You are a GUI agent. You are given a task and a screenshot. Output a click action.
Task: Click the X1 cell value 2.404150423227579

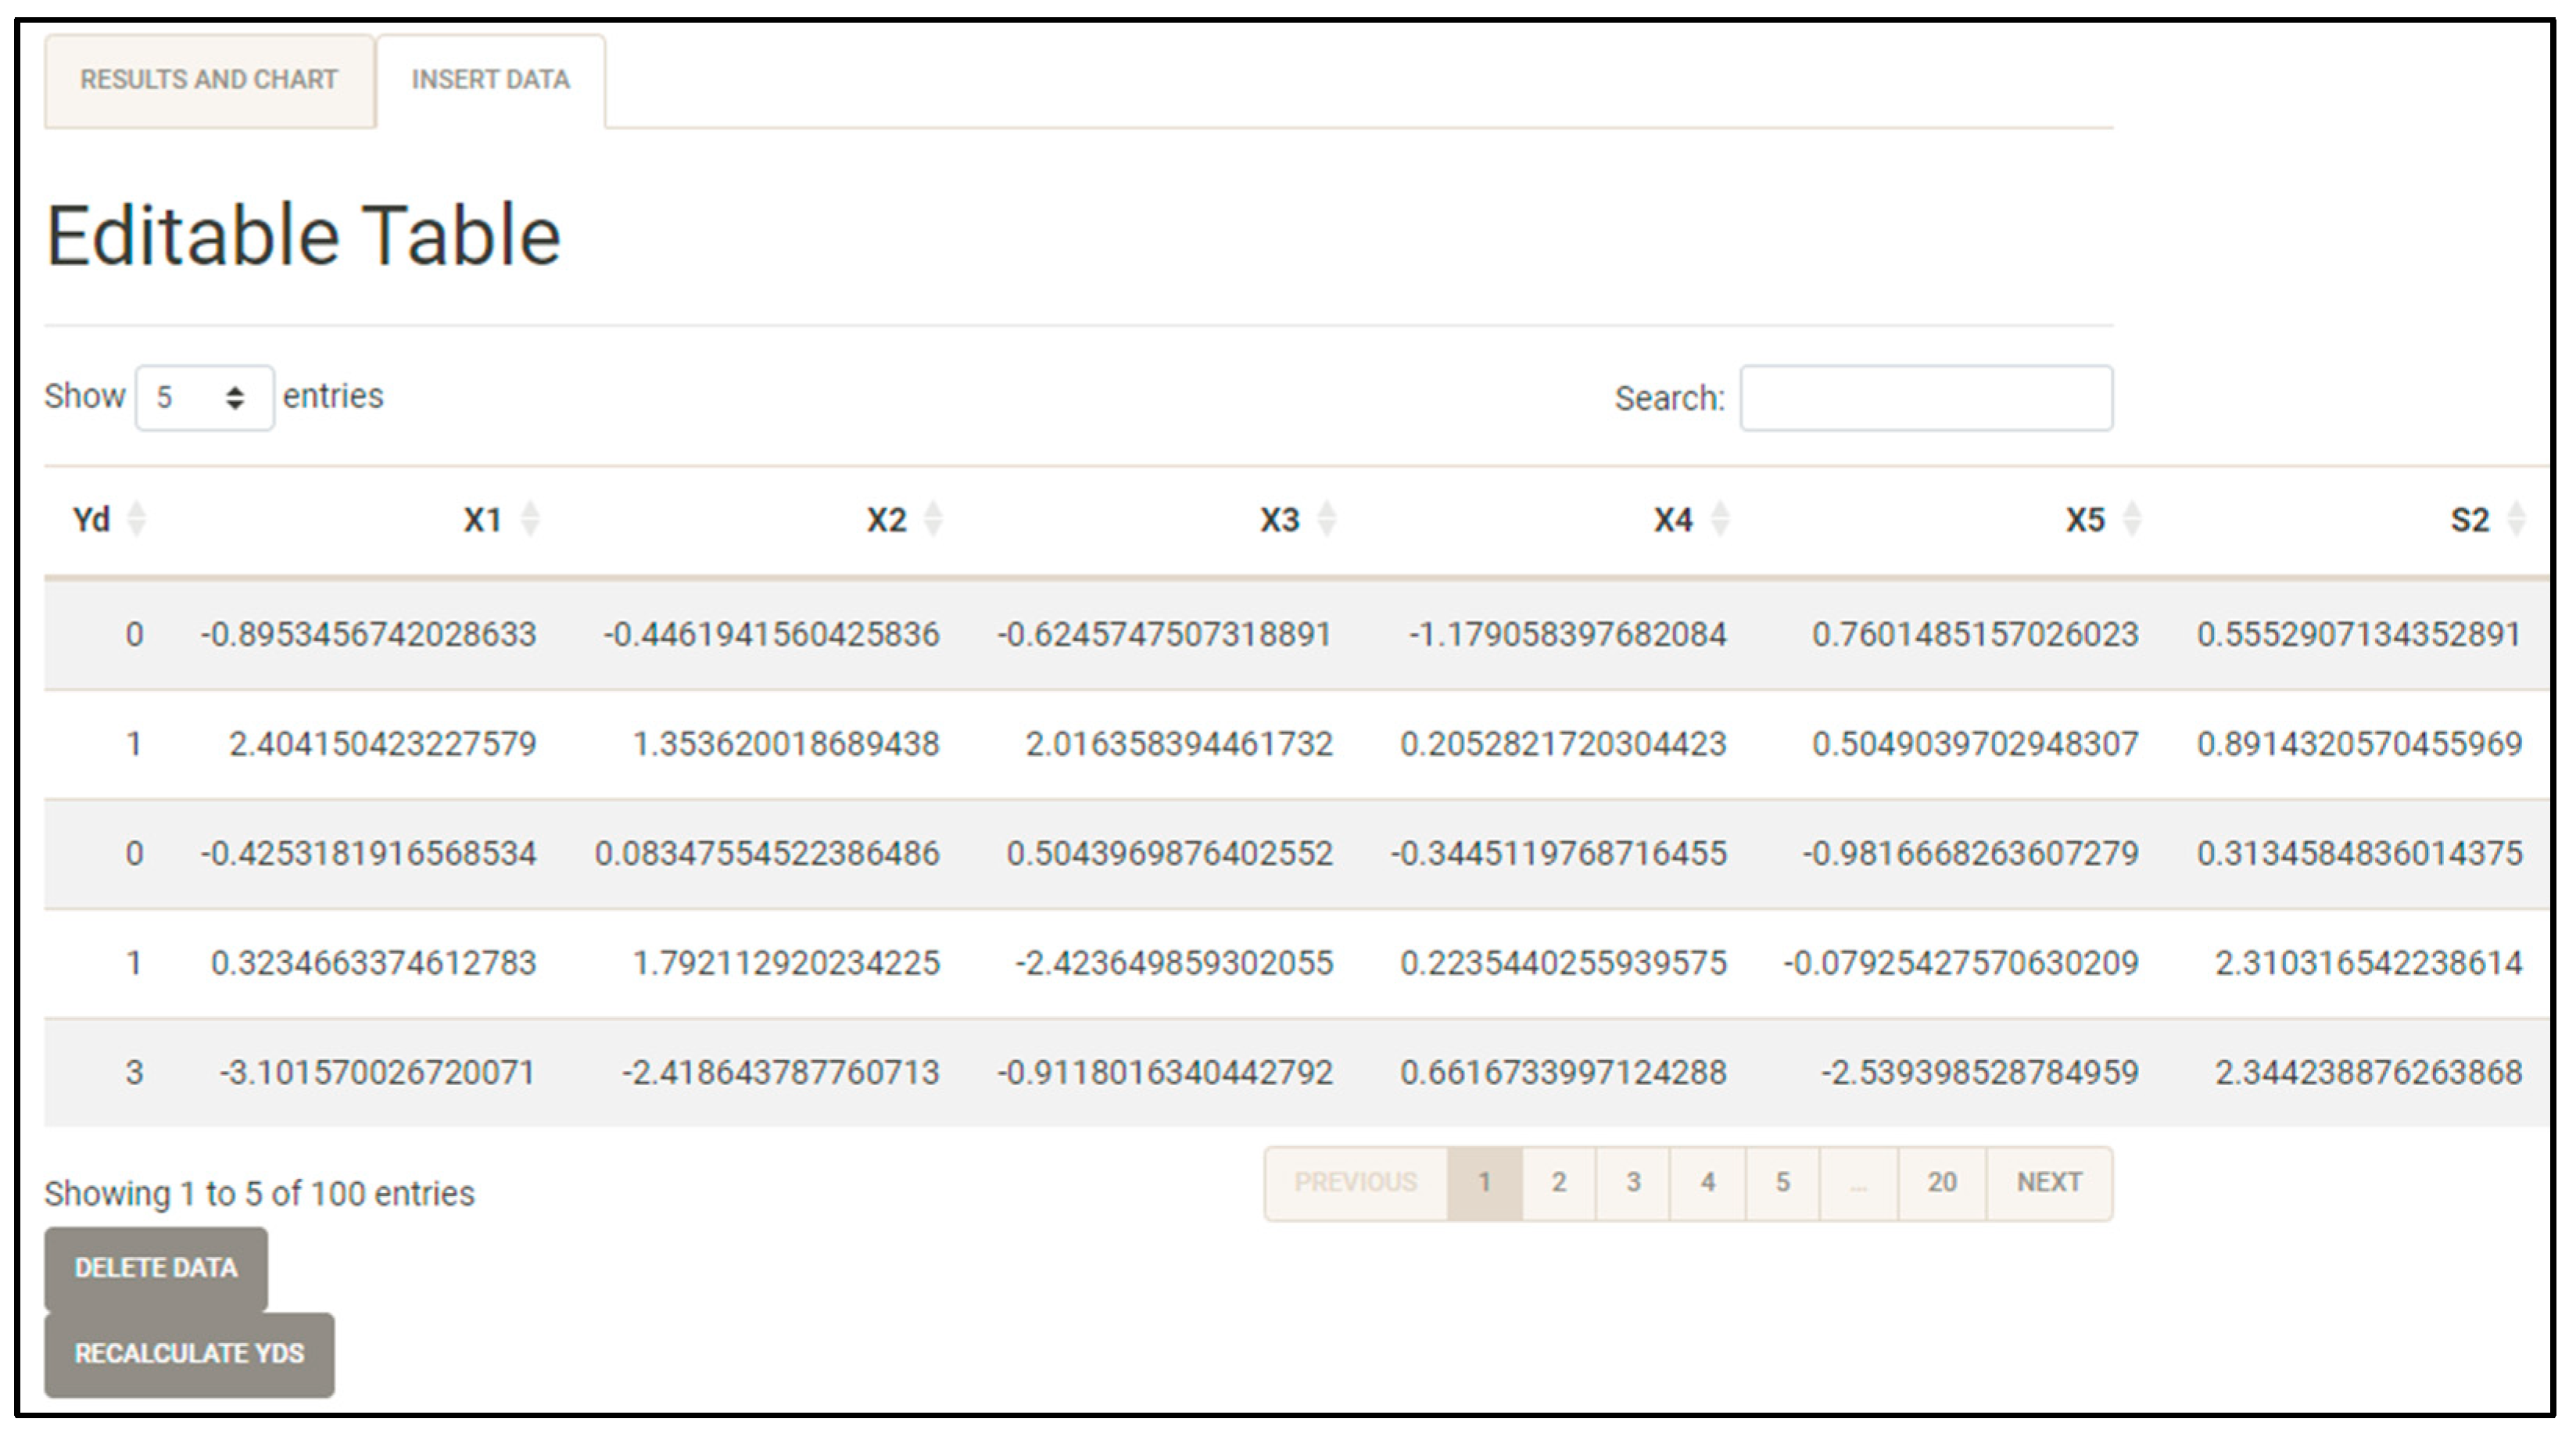(x=382, y=744)
